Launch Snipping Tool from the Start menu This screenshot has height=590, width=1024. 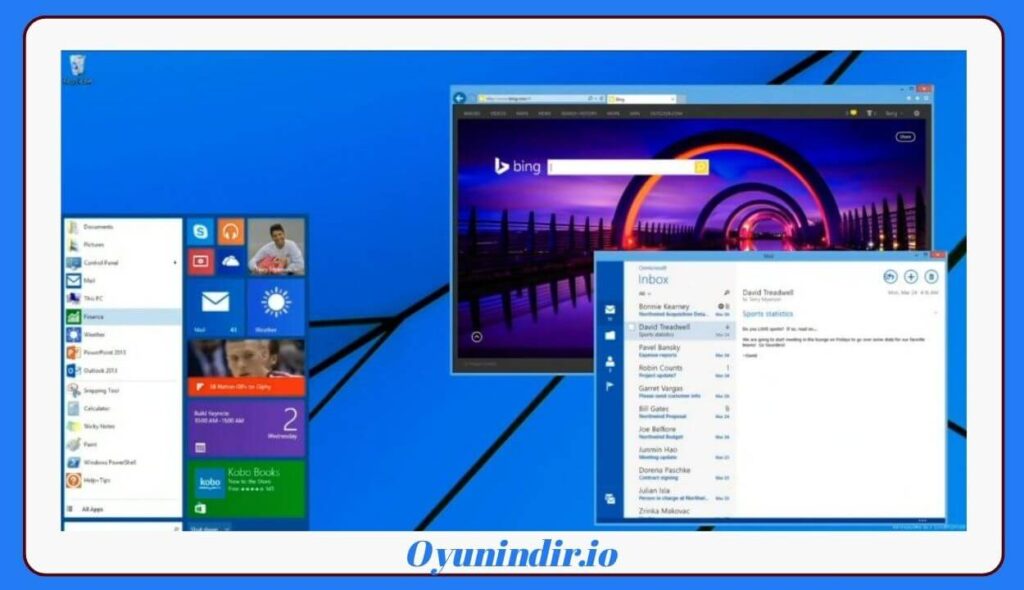(123, 391)
